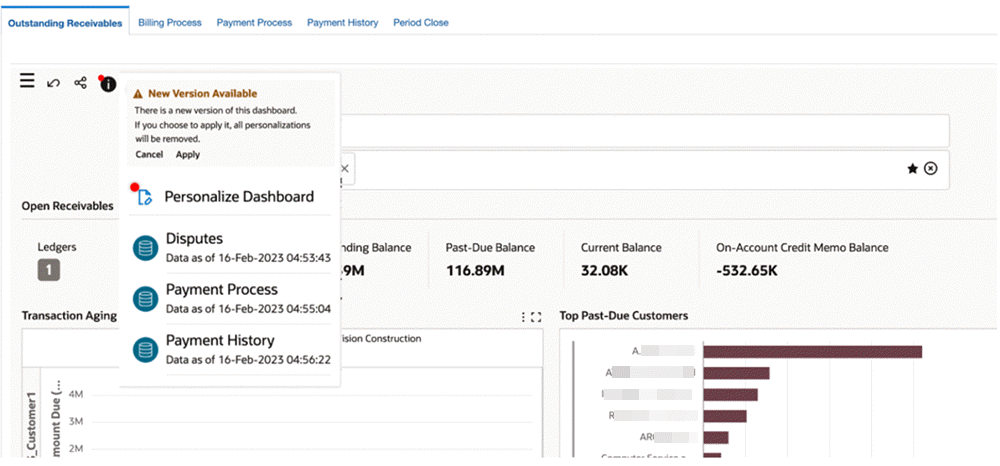Viewport: 1000px width, 466px height.
Task: Click the longest past-due customer bar
Action: (813, 352)
